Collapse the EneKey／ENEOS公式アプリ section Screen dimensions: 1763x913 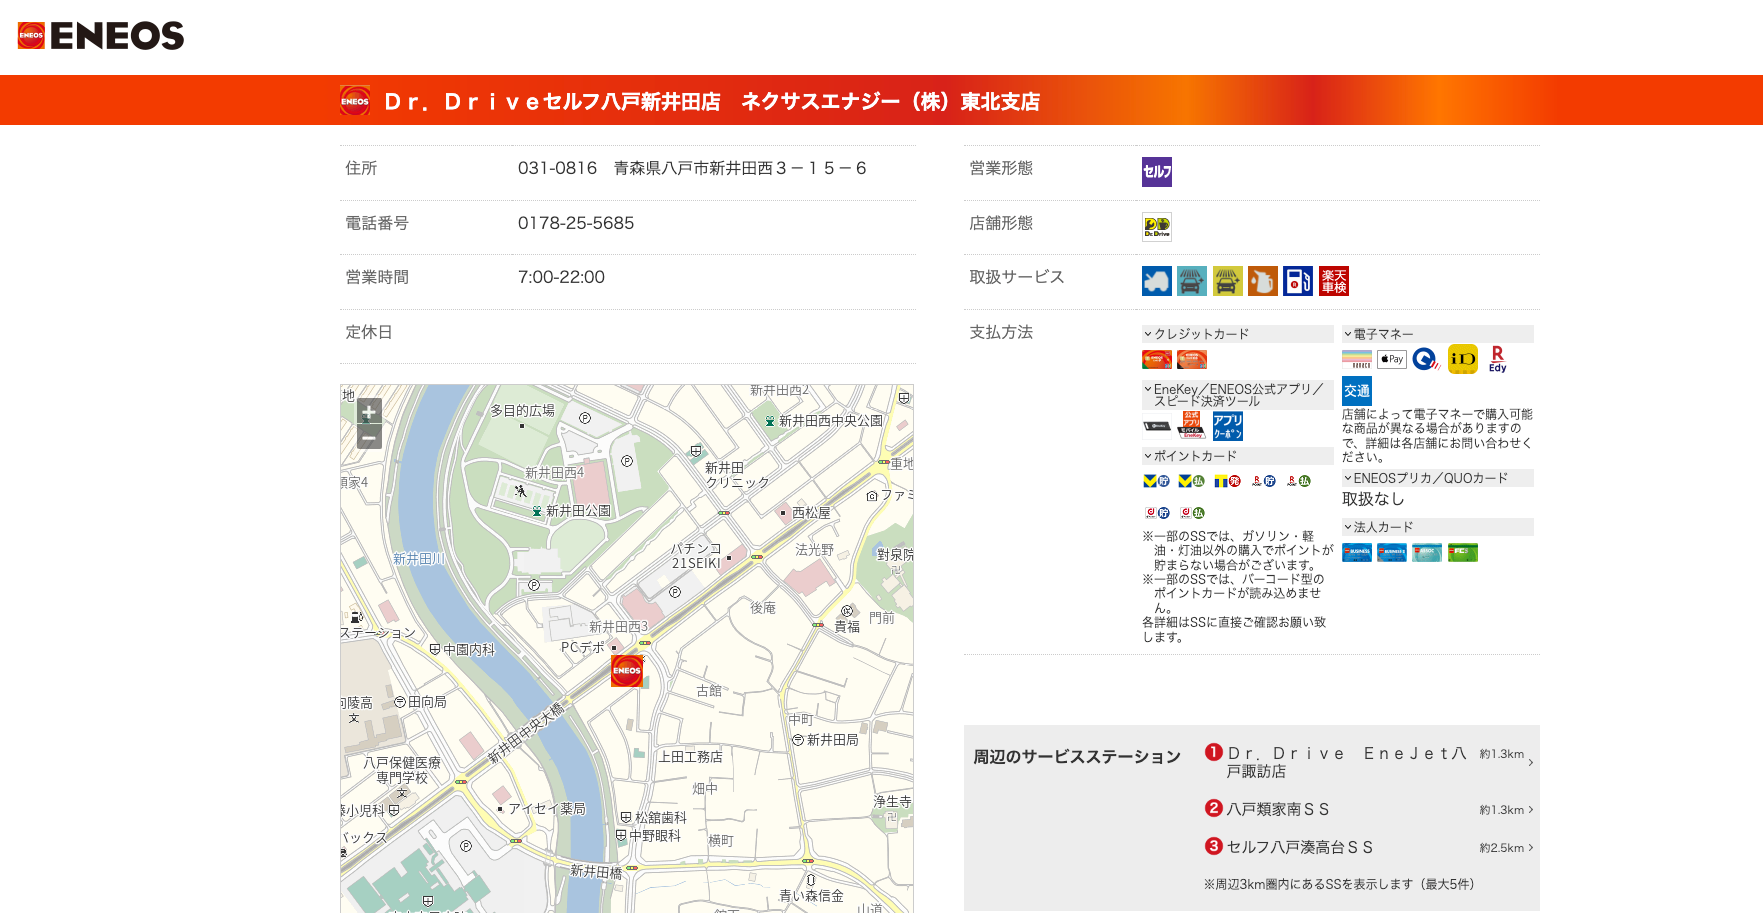[x=1238, y=395]
